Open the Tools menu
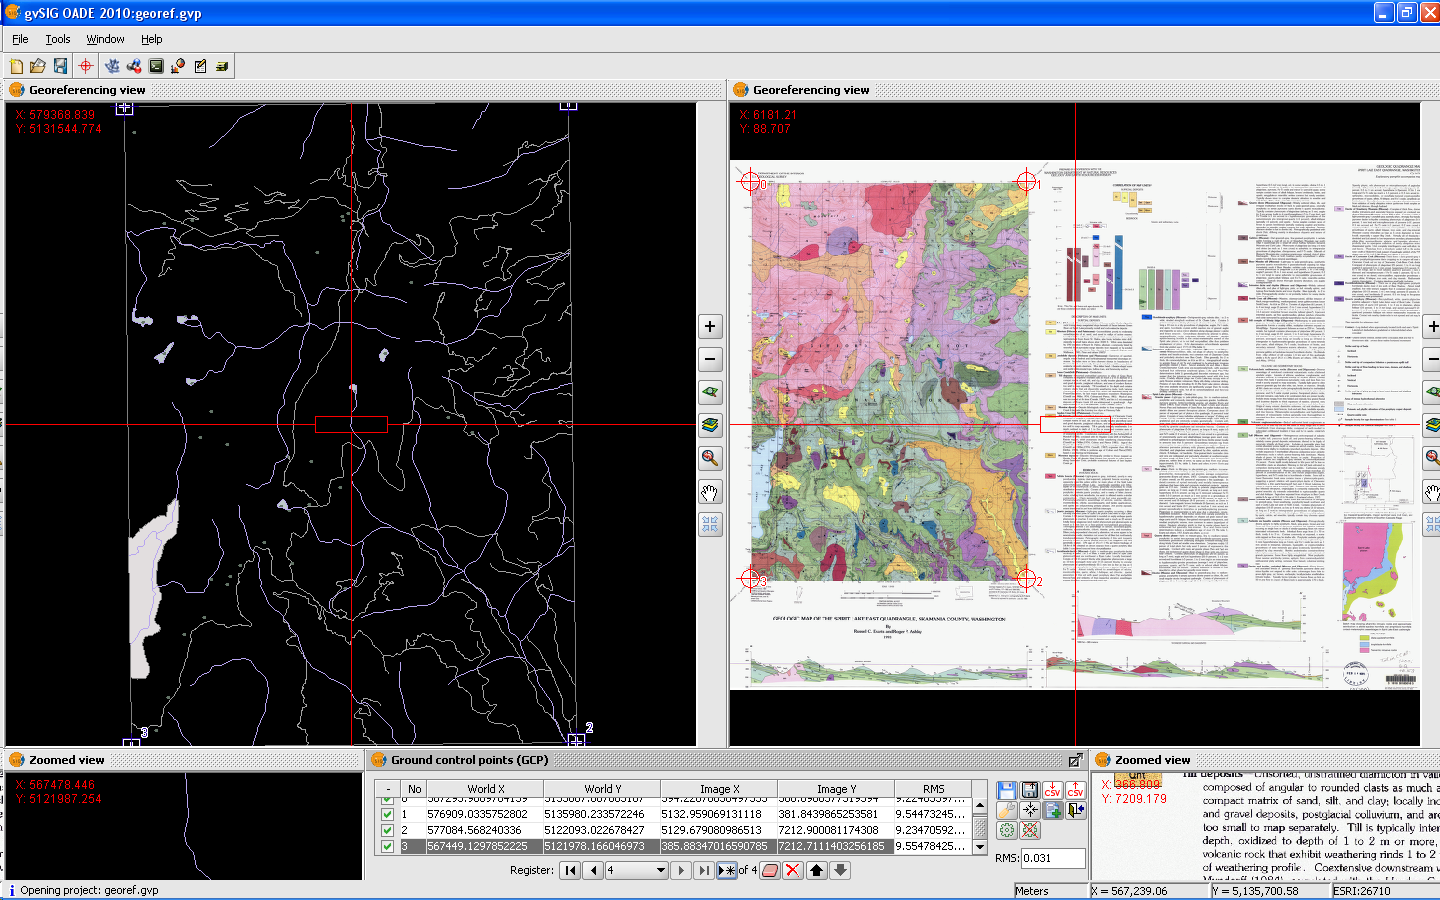 tap(58, 39)
